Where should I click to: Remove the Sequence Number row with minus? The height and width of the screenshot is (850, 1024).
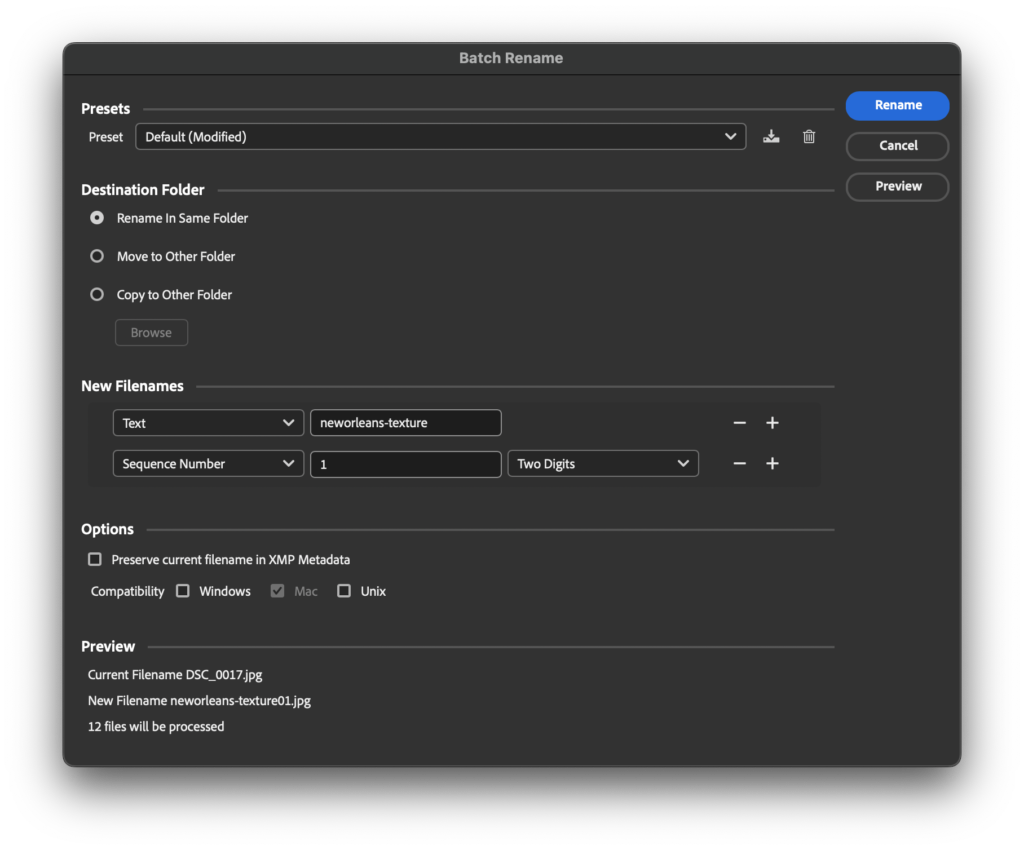(740, 464)
